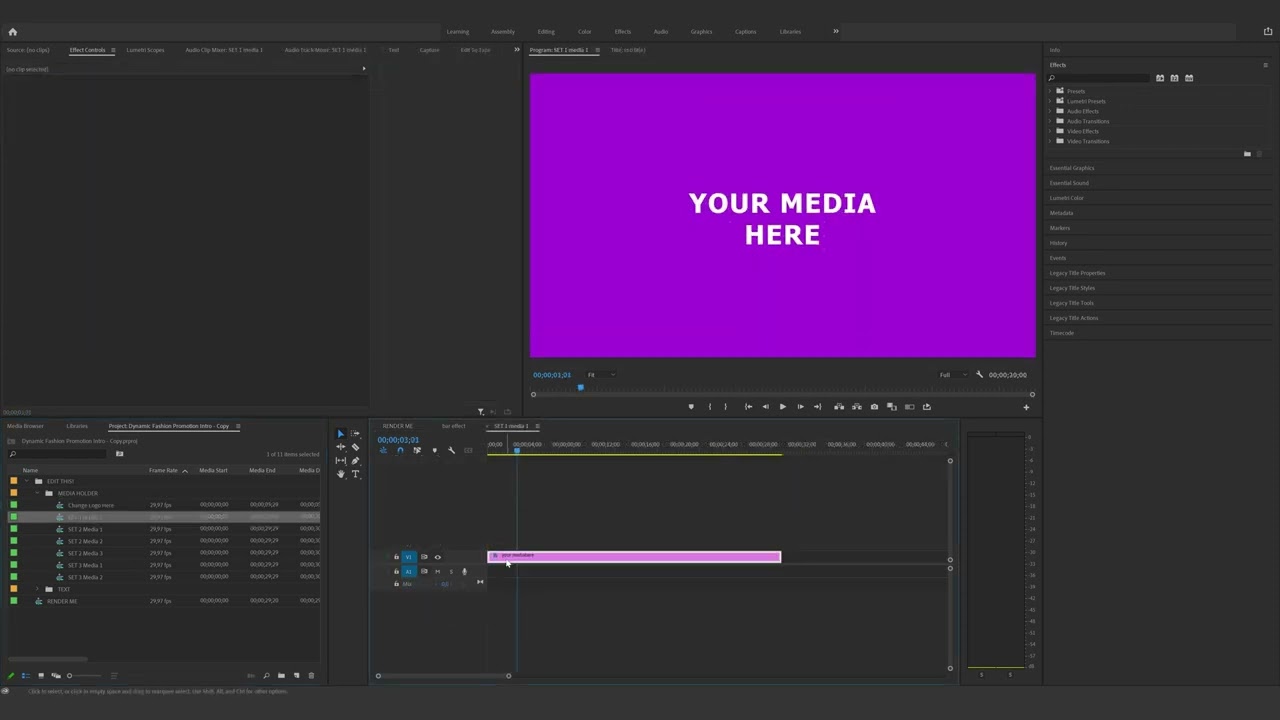
Task: Expand the TEXT bin
Action: [x=37, y=589]
